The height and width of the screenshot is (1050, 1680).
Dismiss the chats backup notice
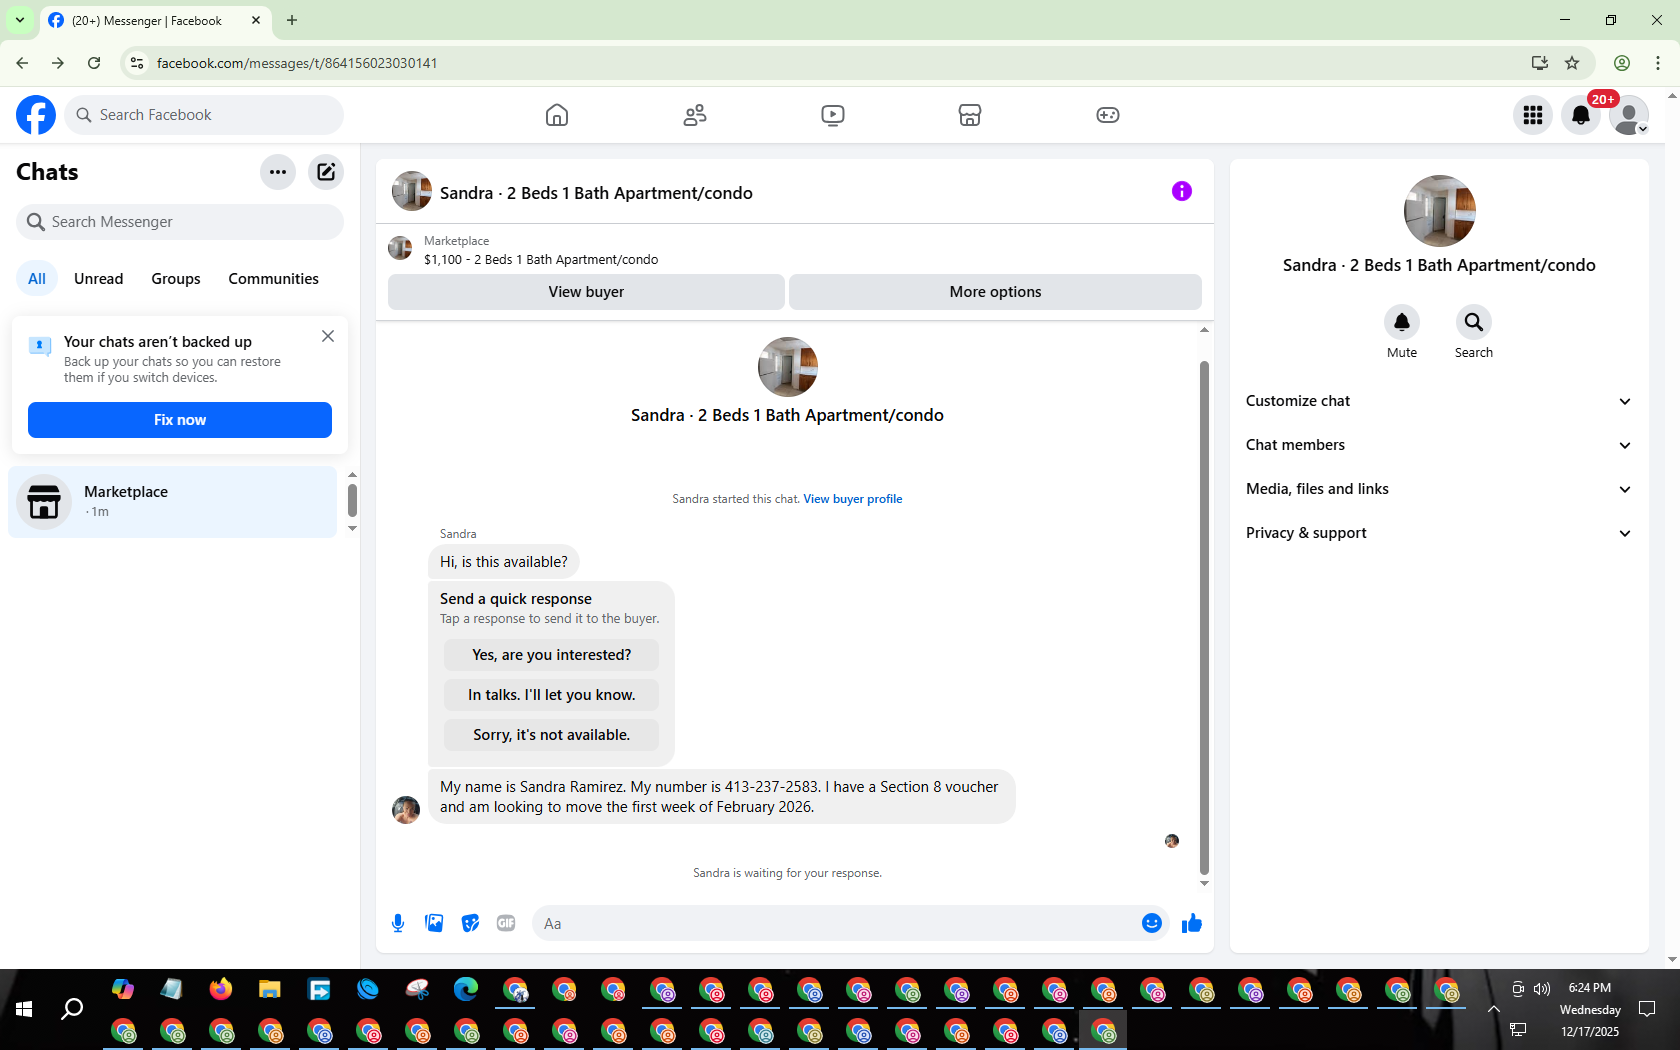[x=328, y=336]
